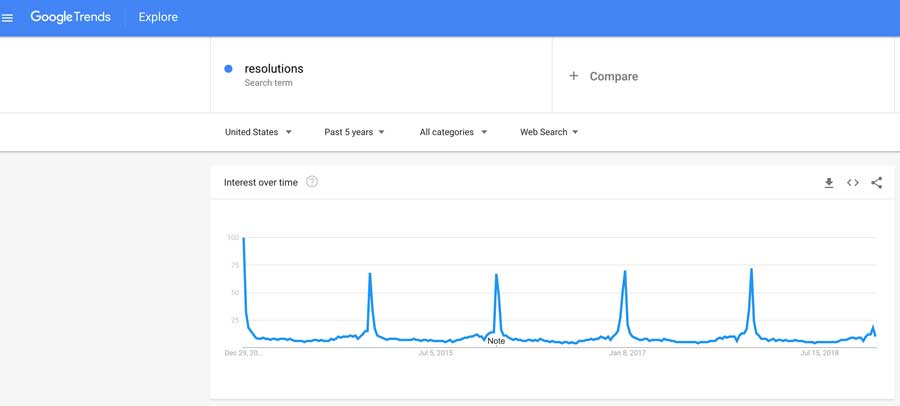Edit the resolutions search term field
The height and width of the screenshot is (406, 900).
tap(381, 75)
